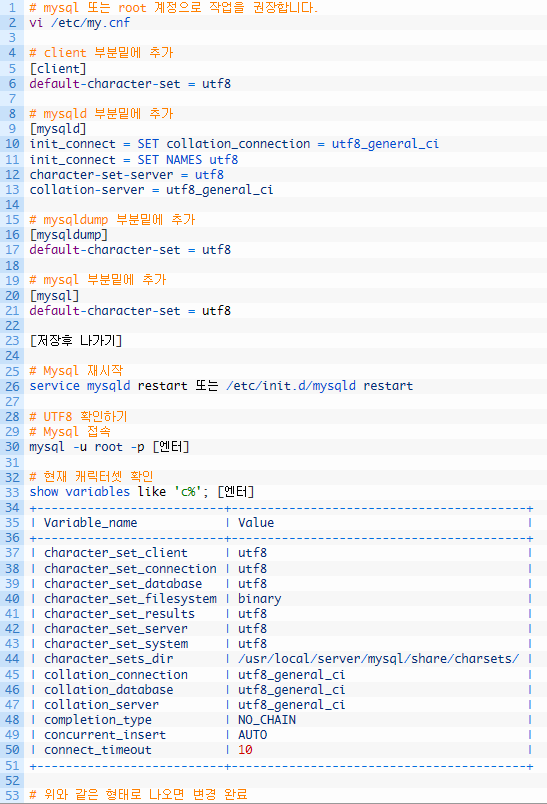Select the '[client]' section header text
This screenshot has width=547, height=804.
point(57,68)
